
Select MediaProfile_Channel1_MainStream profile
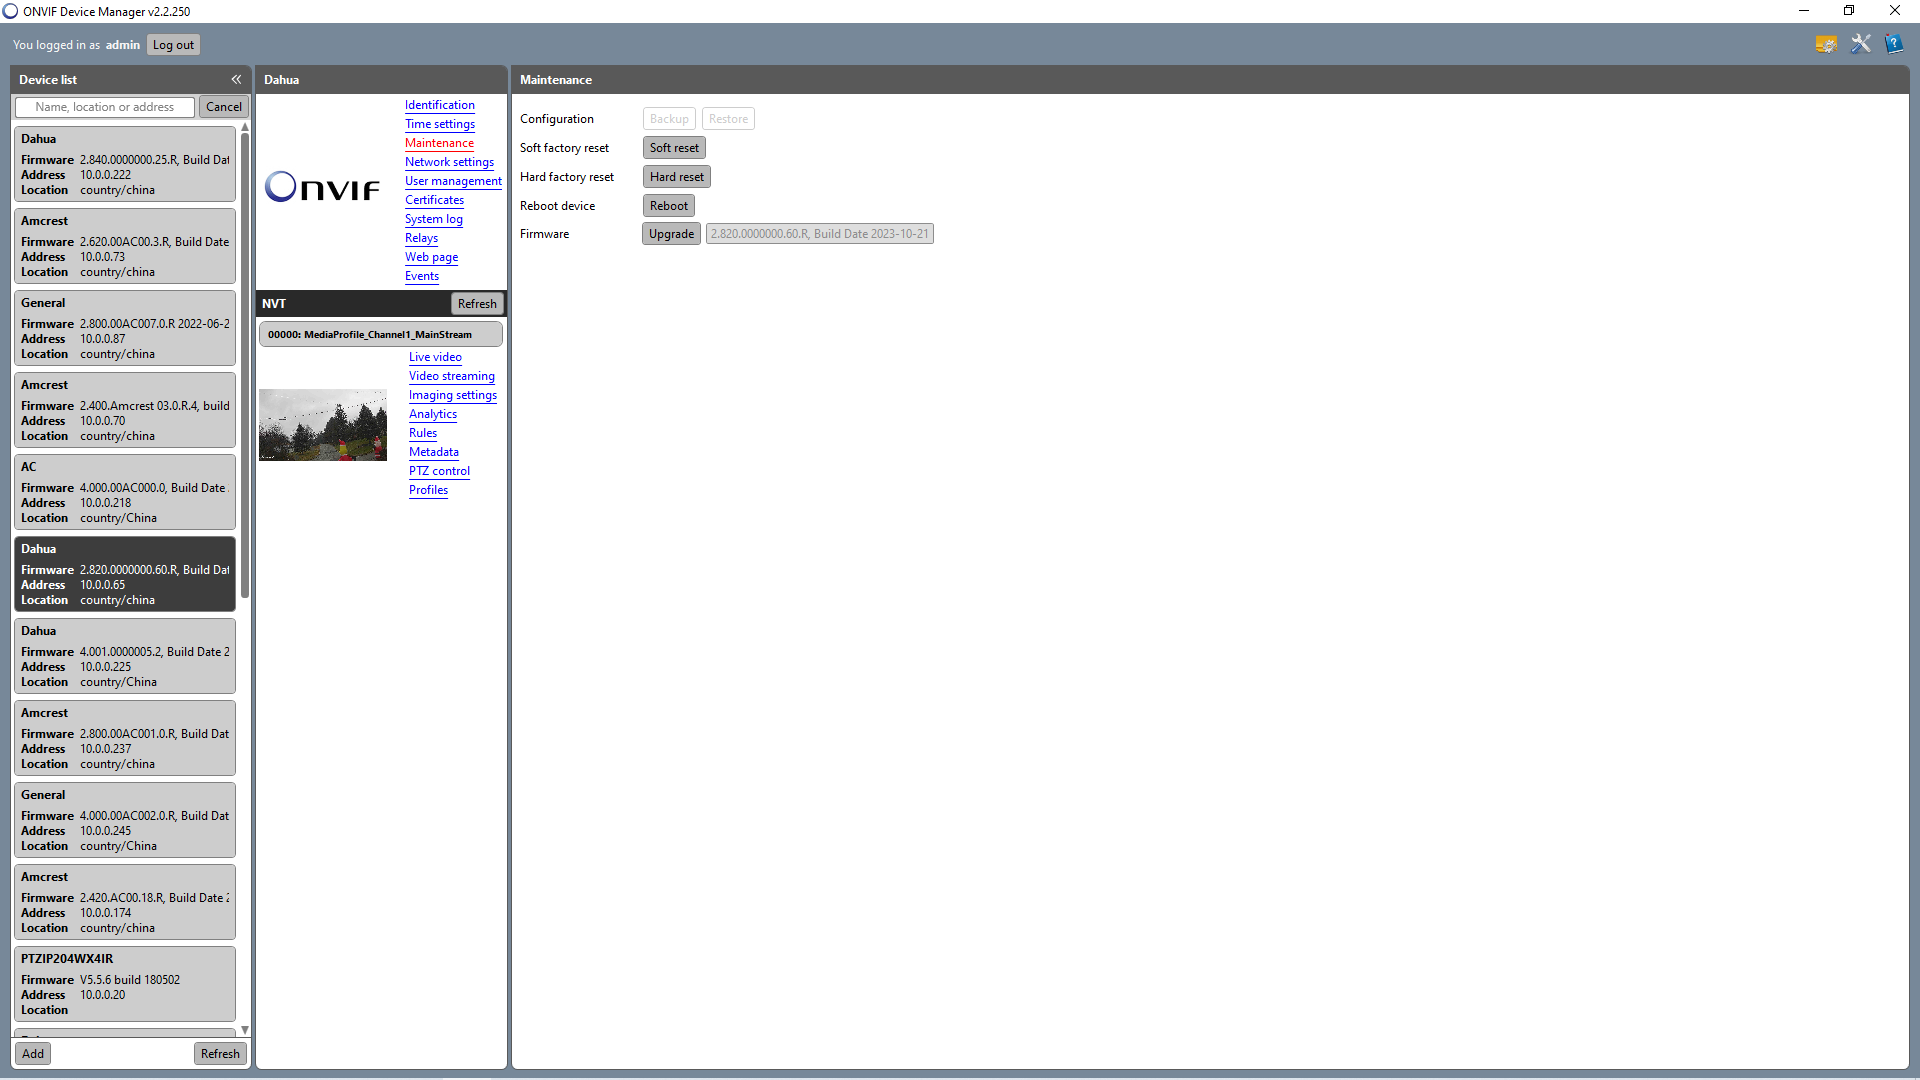click(x=380, y=335)
